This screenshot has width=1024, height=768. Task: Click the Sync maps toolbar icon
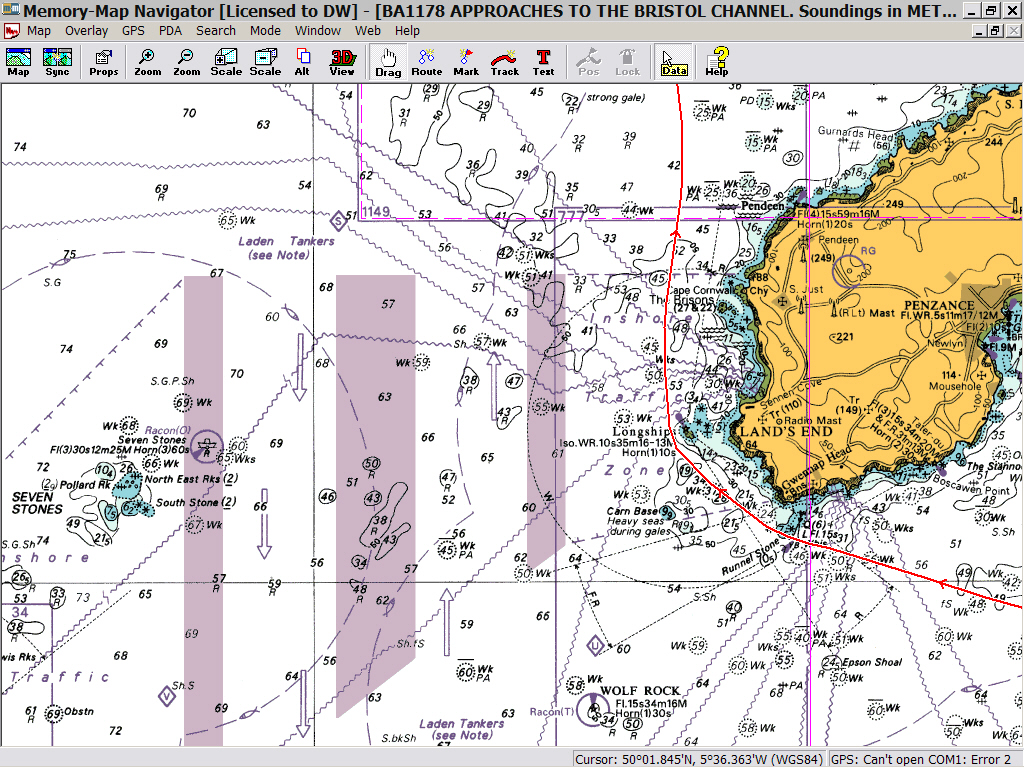(57, 62)
